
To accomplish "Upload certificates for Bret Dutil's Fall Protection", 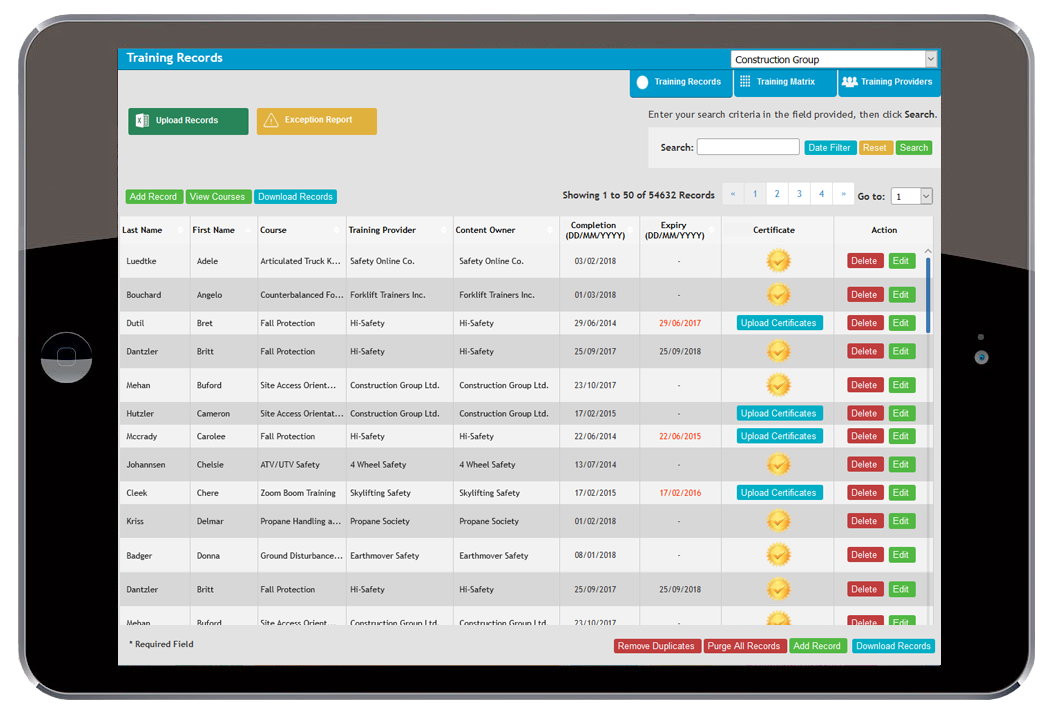I will [779, 322].
